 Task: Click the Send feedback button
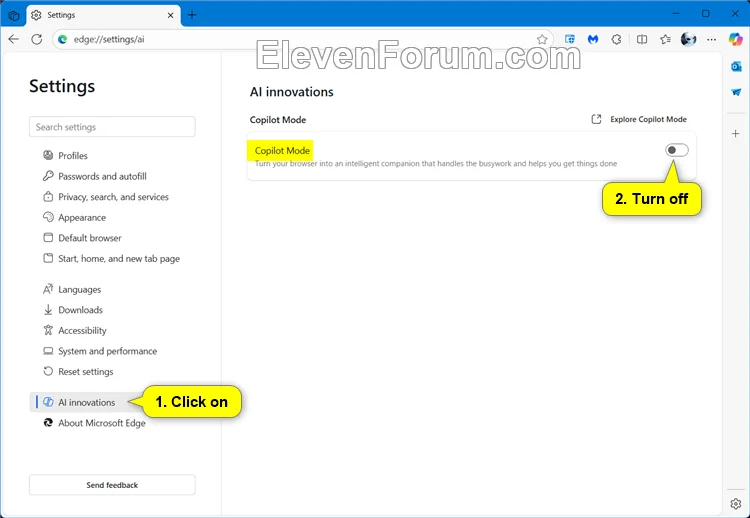click(x=112, y=485)
